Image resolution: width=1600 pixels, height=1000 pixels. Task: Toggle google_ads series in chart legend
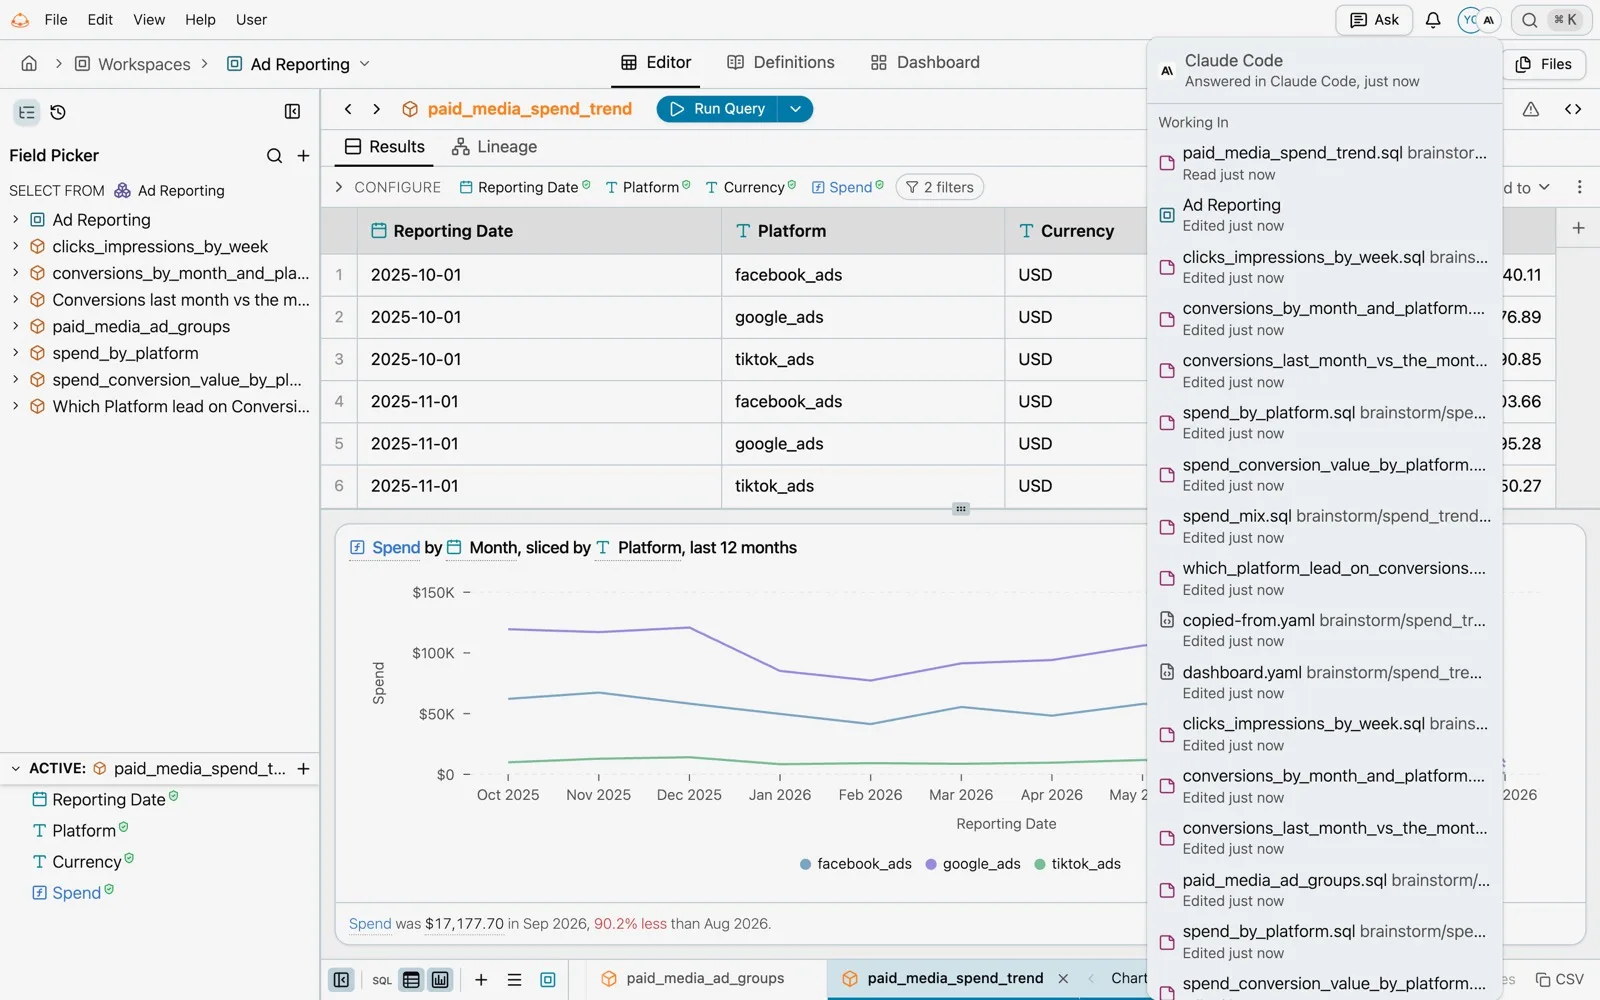972,864
